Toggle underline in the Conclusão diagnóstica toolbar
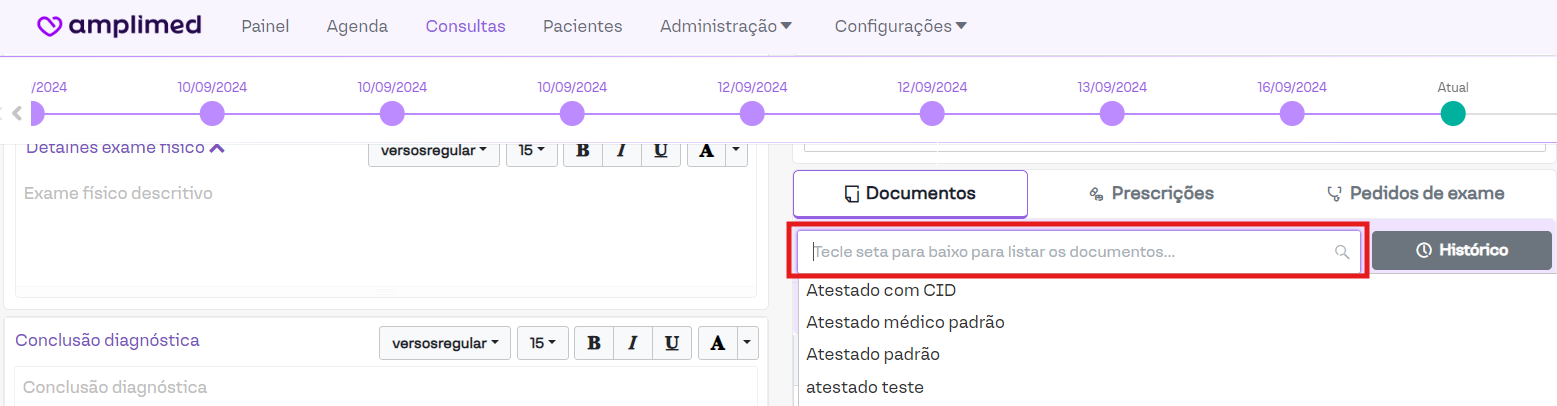Viewport: 1557px width, 406px height. [x=672, y=343]
